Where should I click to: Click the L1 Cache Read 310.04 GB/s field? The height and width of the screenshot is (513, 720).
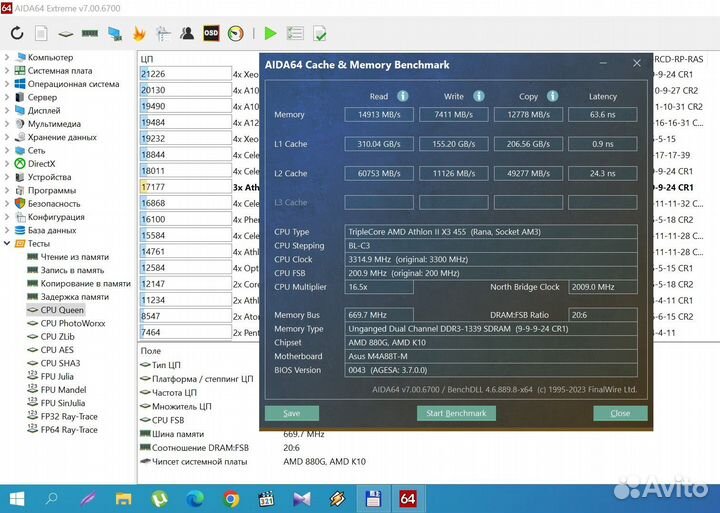379,144
